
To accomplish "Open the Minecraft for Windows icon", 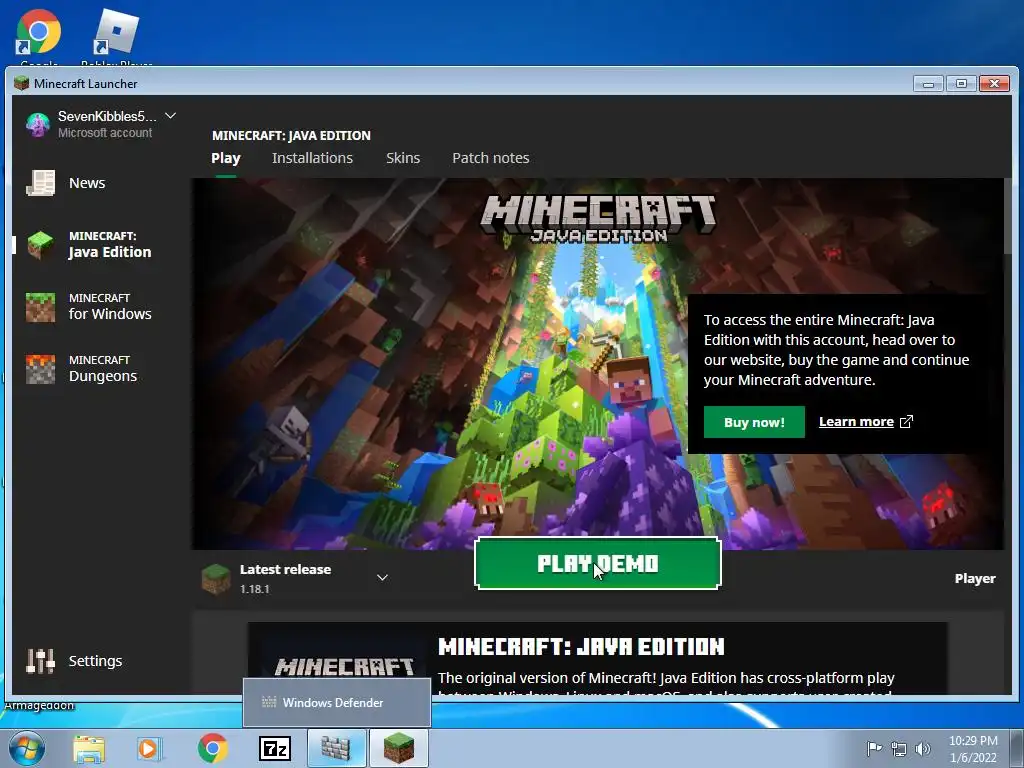I will [40, 307].
